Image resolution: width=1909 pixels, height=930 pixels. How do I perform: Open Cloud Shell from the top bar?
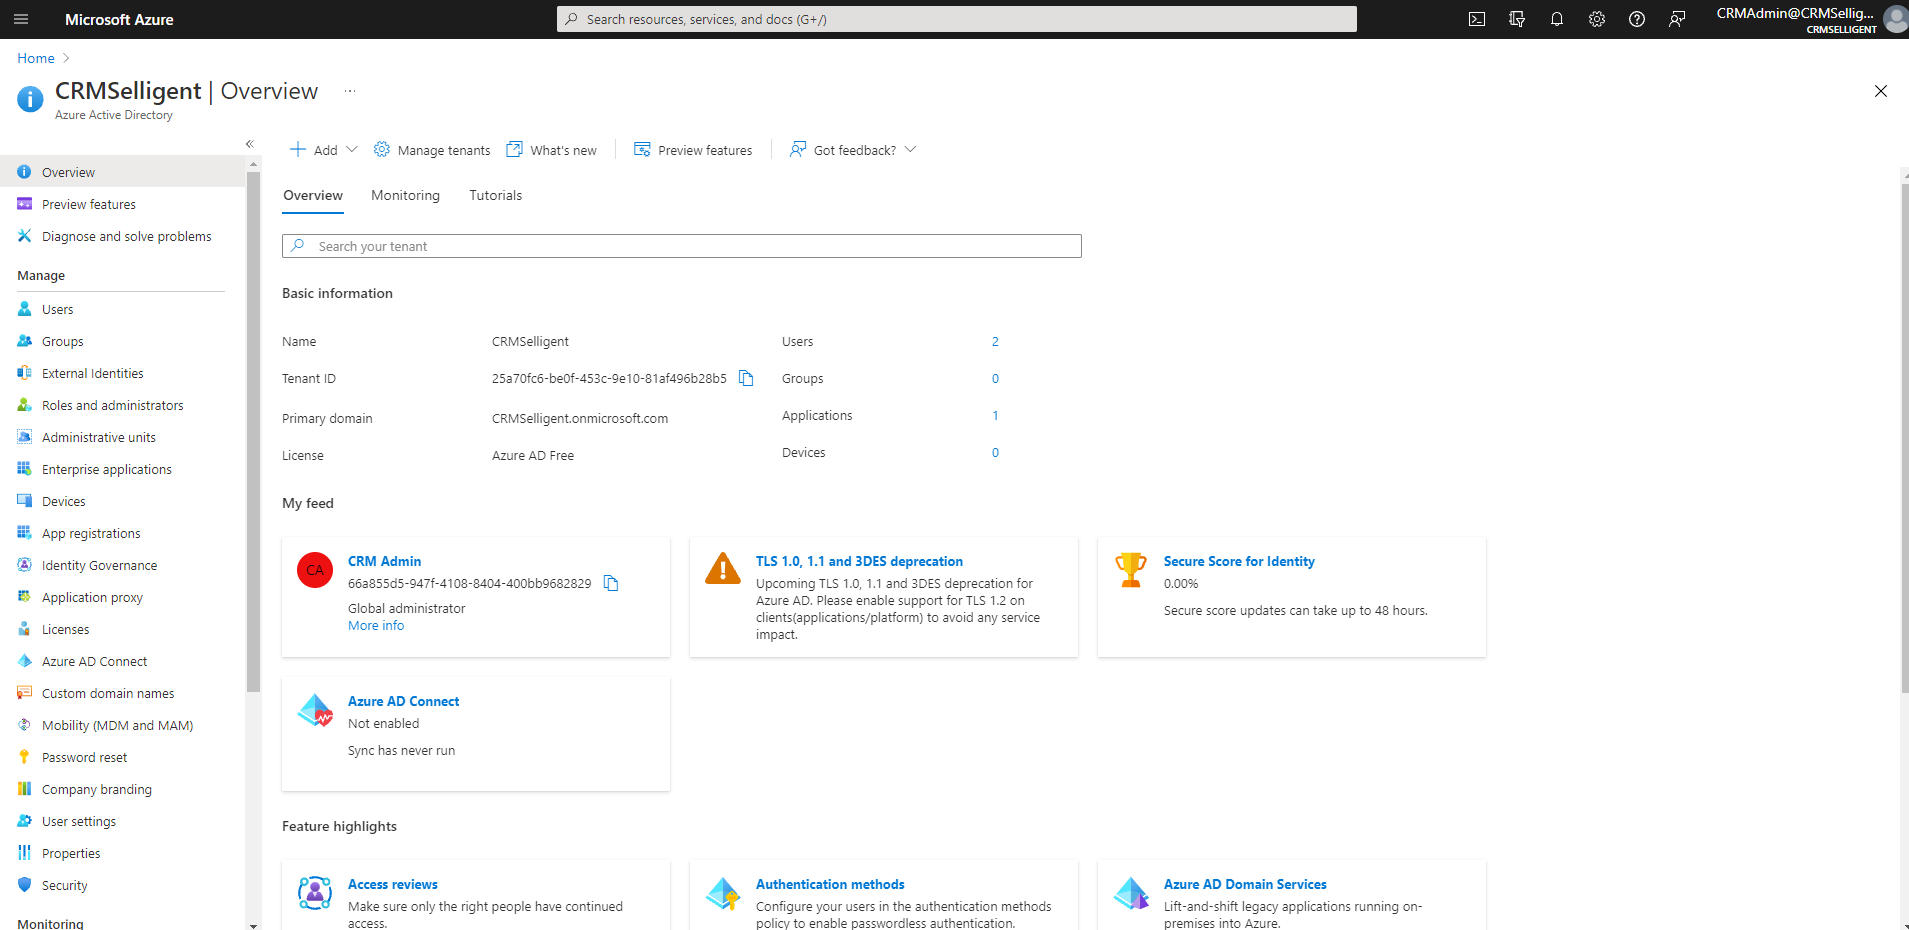1477,19
